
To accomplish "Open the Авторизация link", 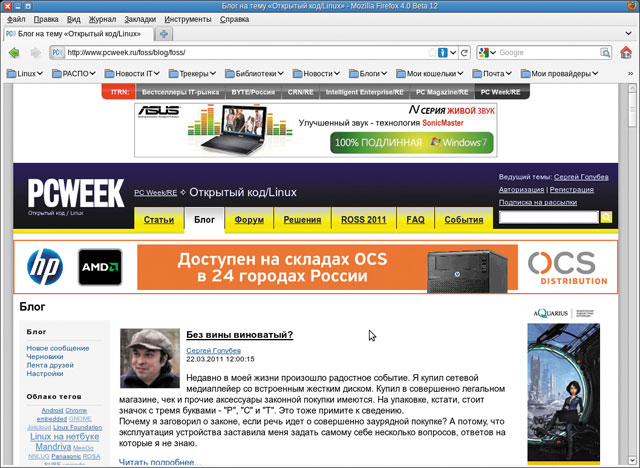I will (x=521, y=190).
